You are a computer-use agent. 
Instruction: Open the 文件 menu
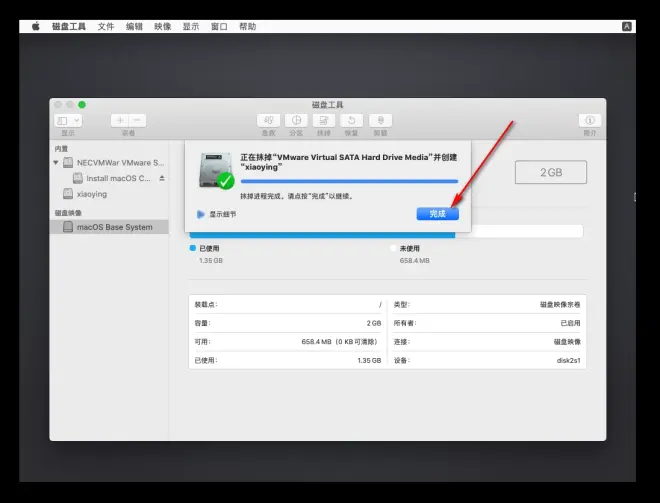click(106, 27)
